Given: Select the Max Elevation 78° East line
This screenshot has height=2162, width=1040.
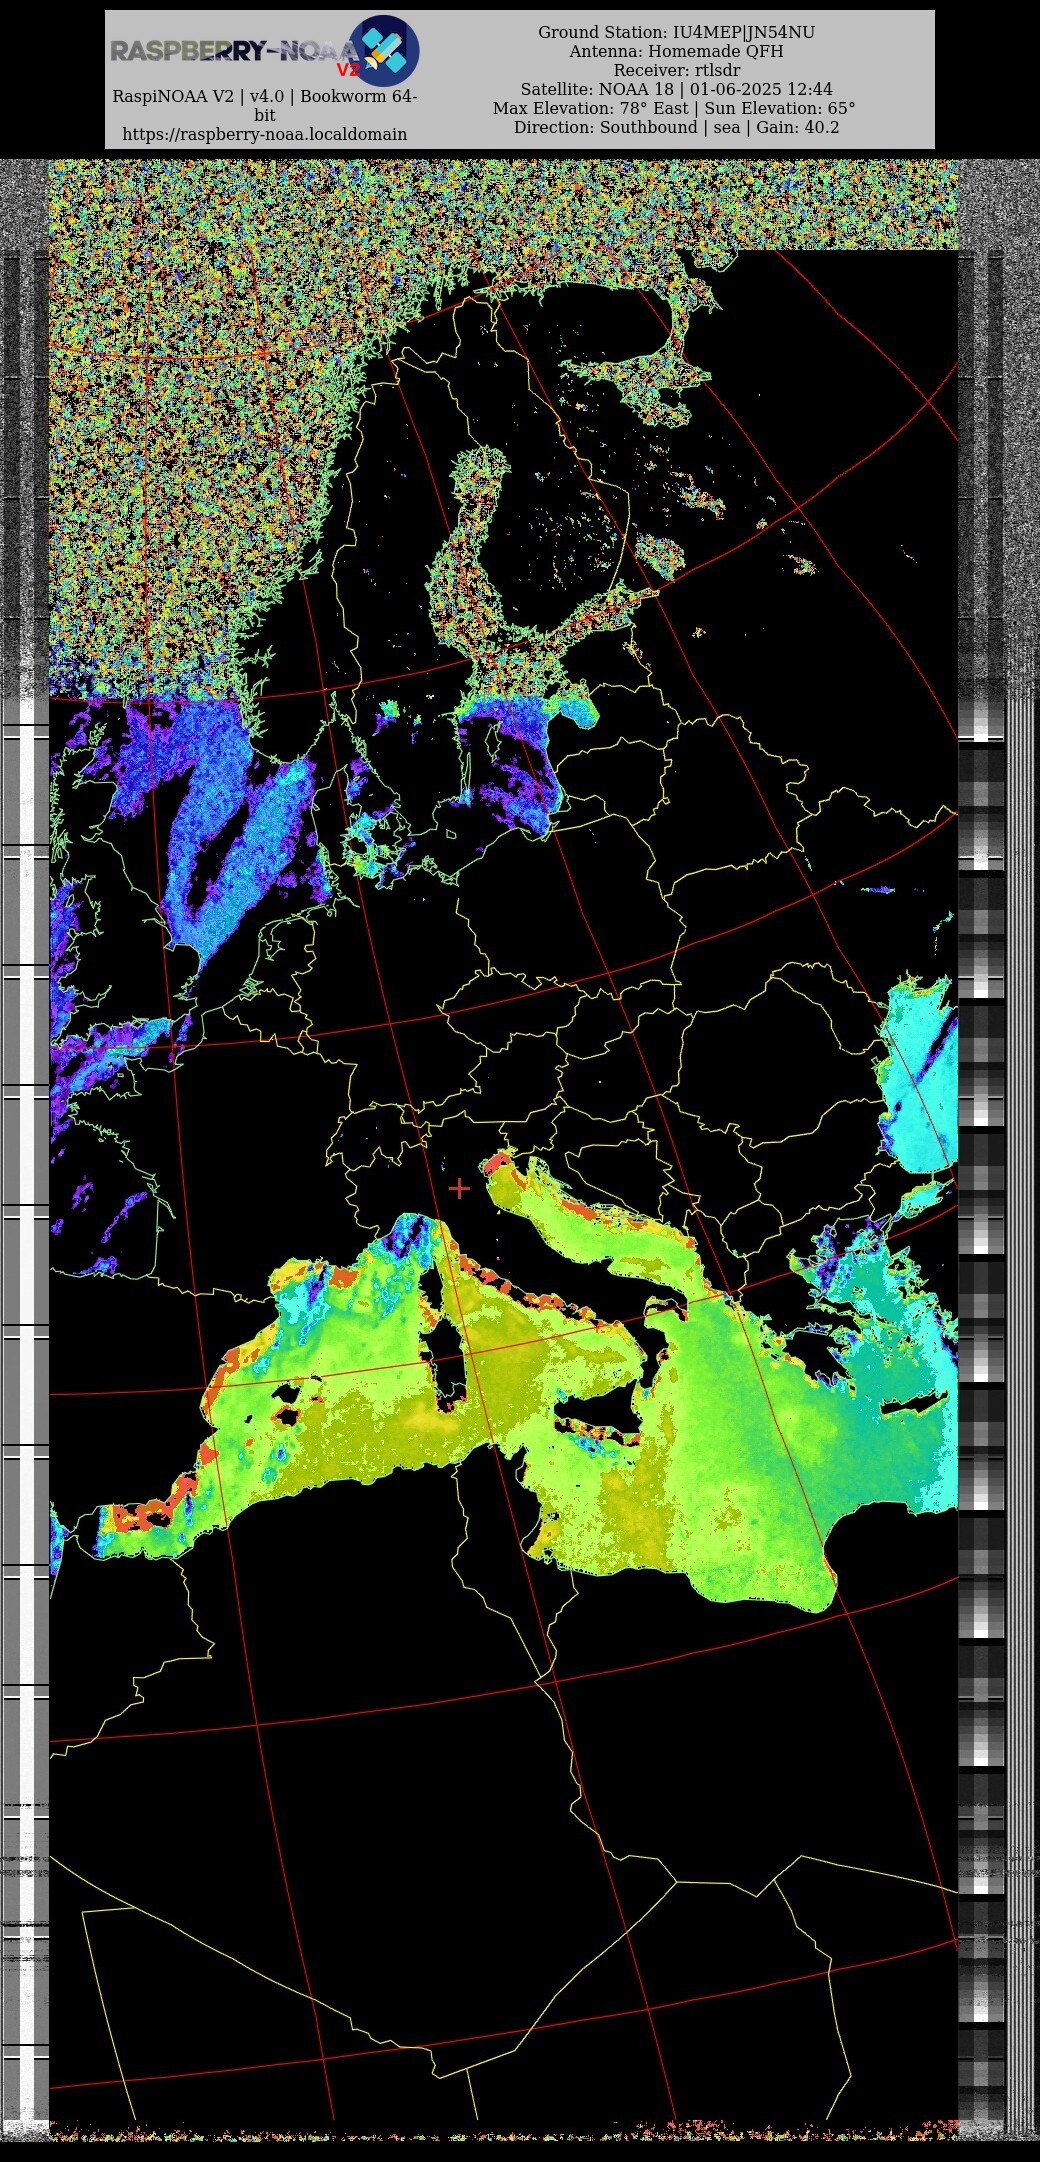Looking at the screenshot, I should coord(674,108).
